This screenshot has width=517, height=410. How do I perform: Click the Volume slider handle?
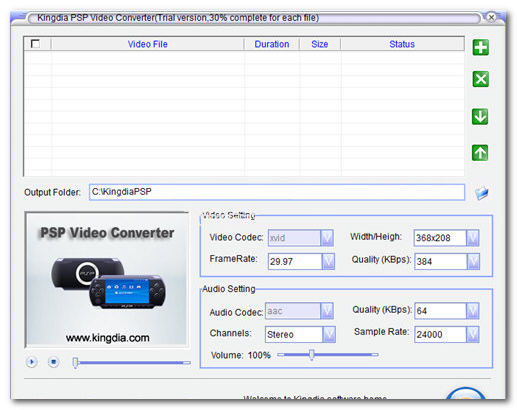click(311, 355)
